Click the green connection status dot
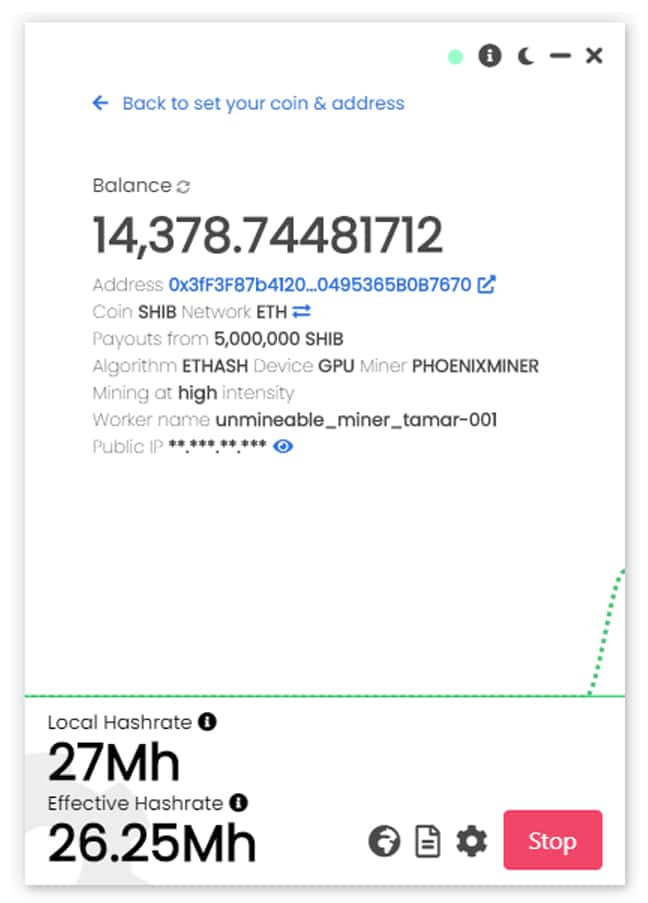Screen dimensions: 648x903 (455, 56)
